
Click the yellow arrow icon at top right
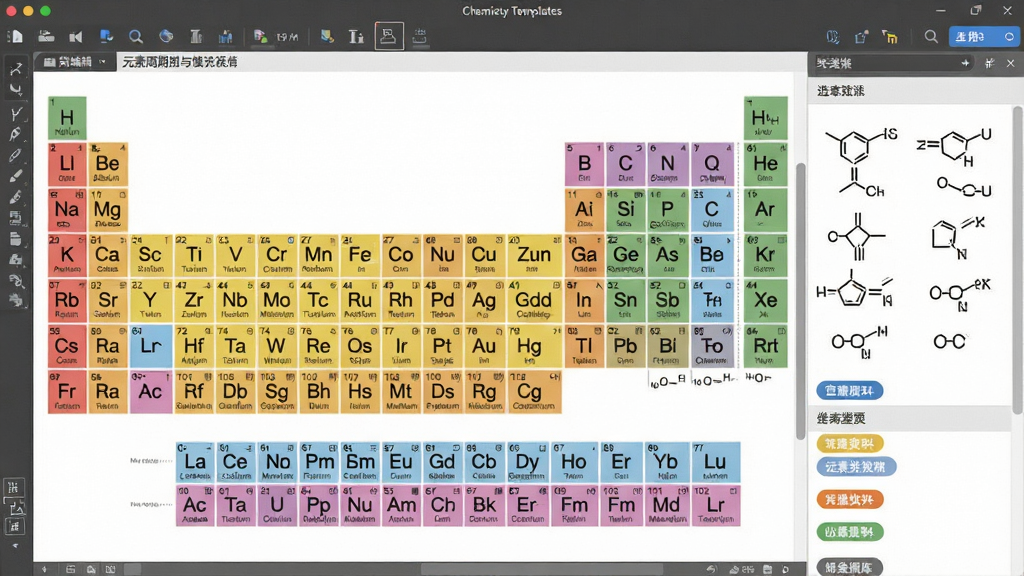pos(889,37)
